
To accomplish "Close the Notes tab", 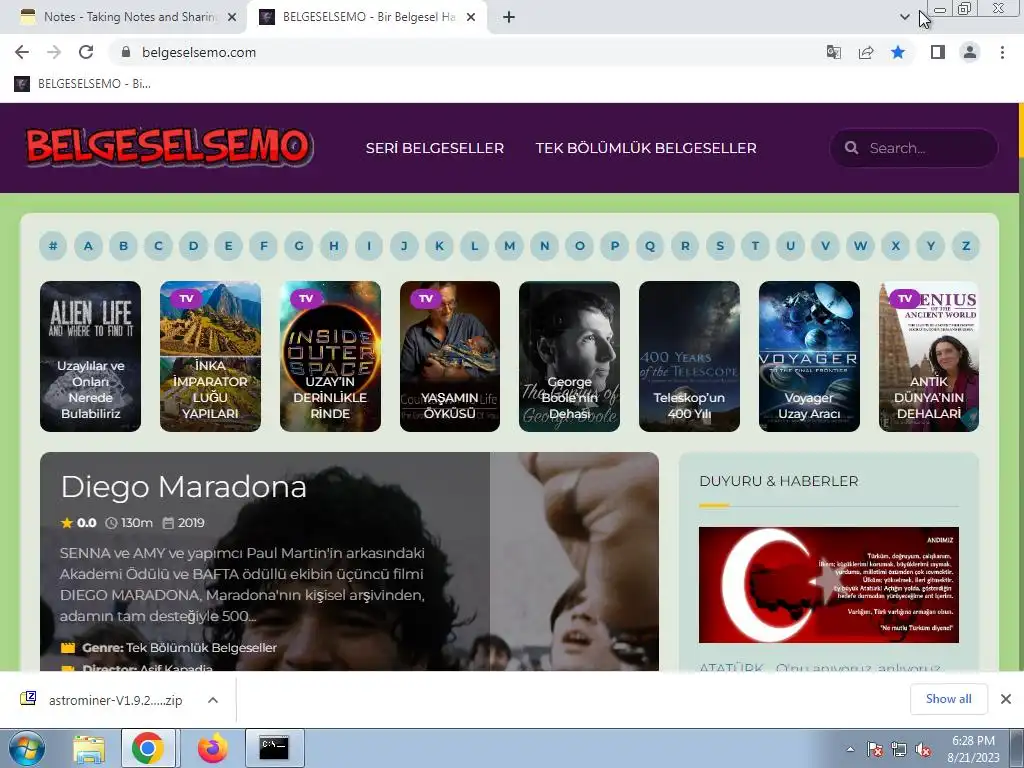I will pyautogui.click(x=231, y=17).
